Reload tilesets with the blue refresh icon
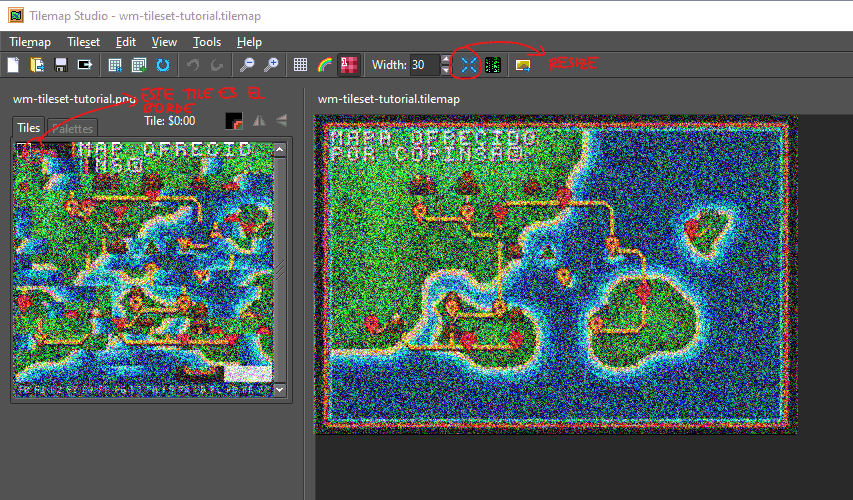 coord(163,65)
